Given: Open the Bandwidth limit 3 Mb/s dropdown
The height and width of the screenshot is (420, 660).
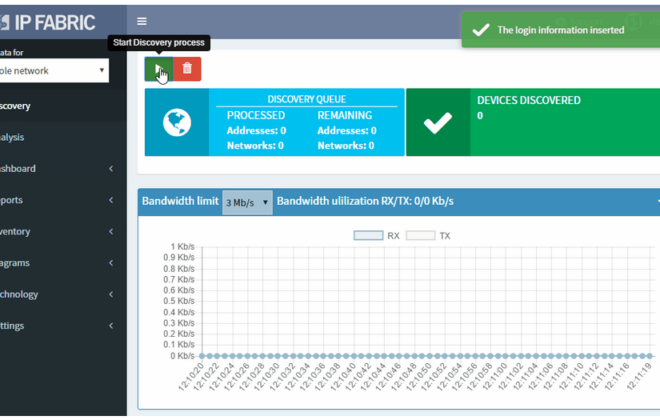Looking at the screenshot, I should point(247,202).
